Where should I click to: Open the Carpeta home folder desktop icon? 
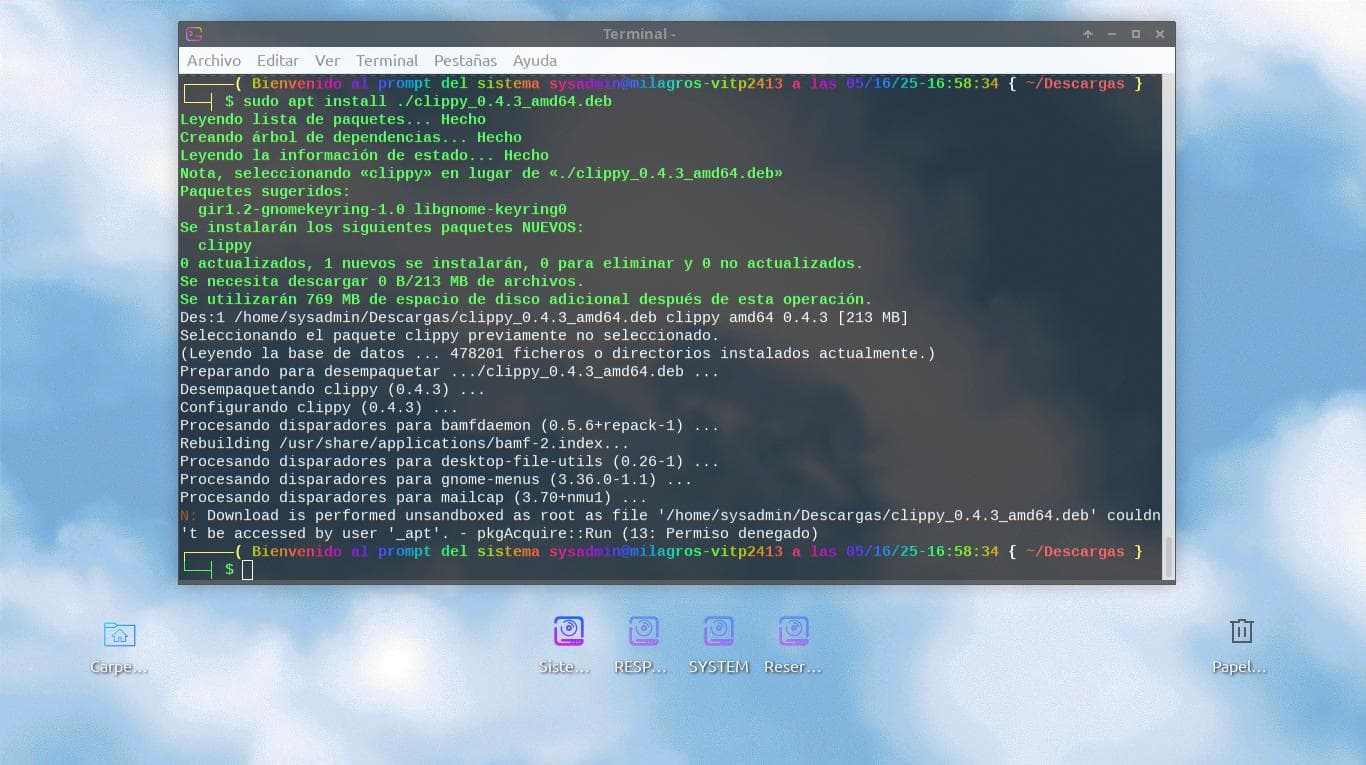119,647
